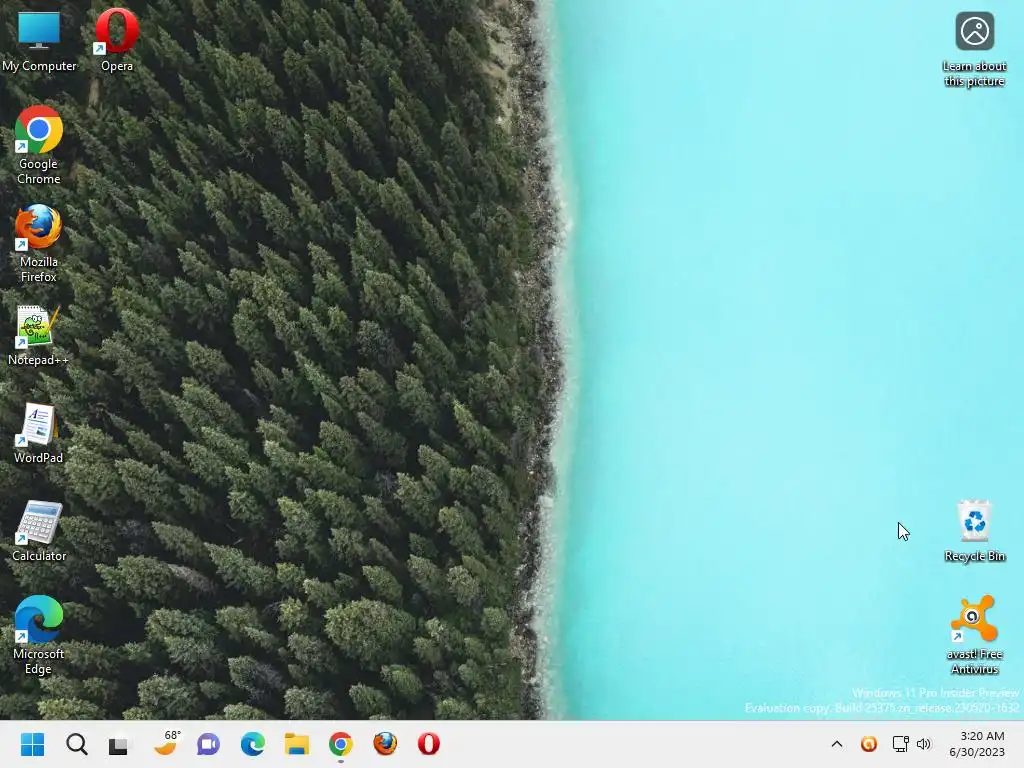This screenshot has height=768, width=1024.
Task: Select the Mozilla Firefox desktop shortcut
Action: point(39,243)
